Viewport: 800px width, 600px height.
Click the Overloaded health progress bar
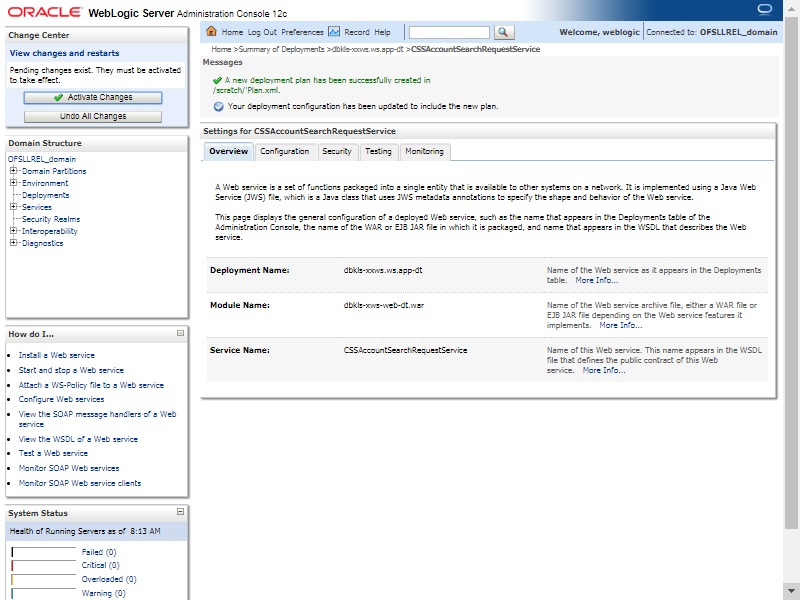coord(43,580)
